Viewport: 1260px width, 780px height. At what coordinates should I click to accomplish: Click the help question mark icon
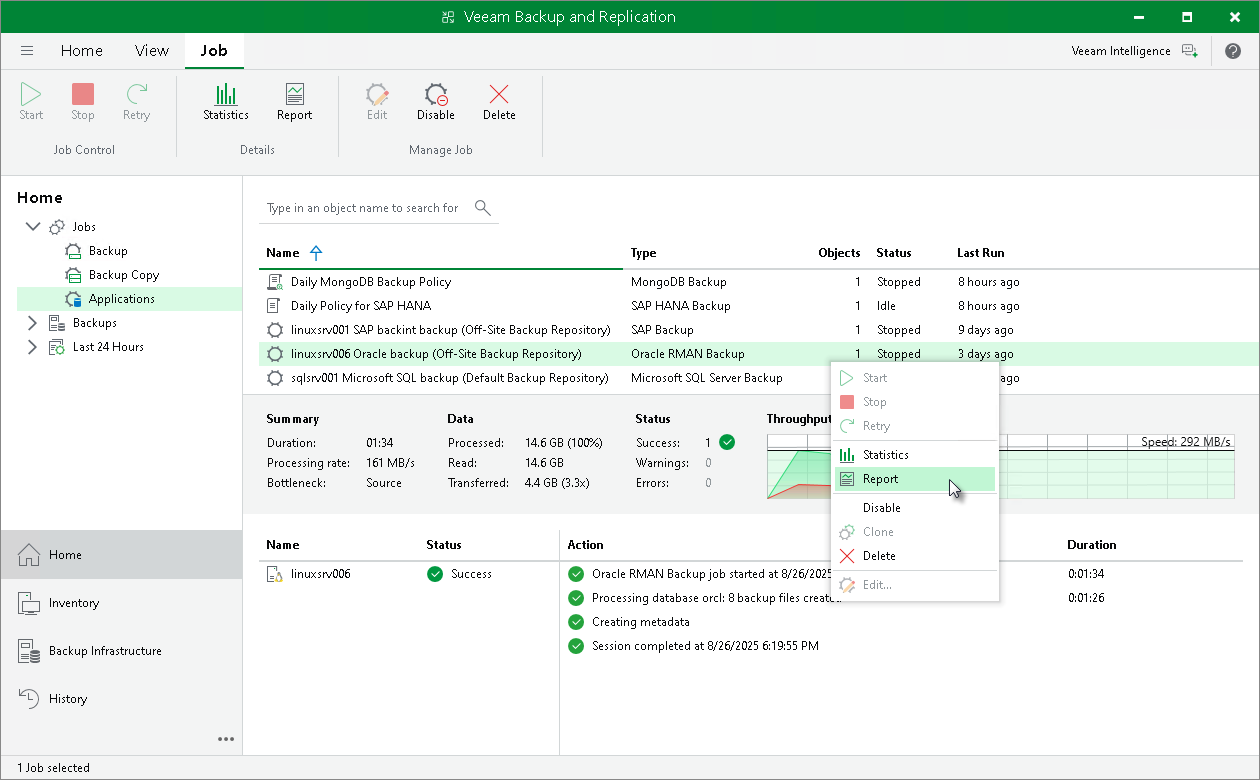point(1233,50)
